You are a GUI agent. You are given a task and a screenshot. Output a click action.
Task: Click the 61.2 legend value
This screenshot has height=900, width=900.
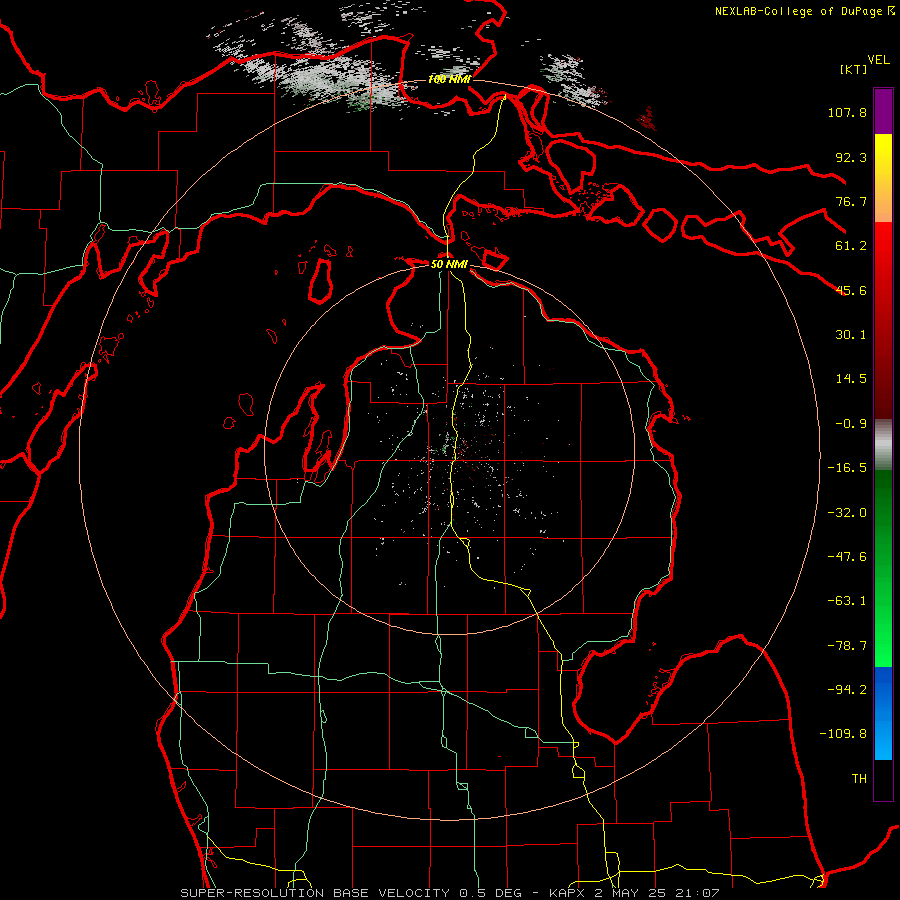click(851, 246)
